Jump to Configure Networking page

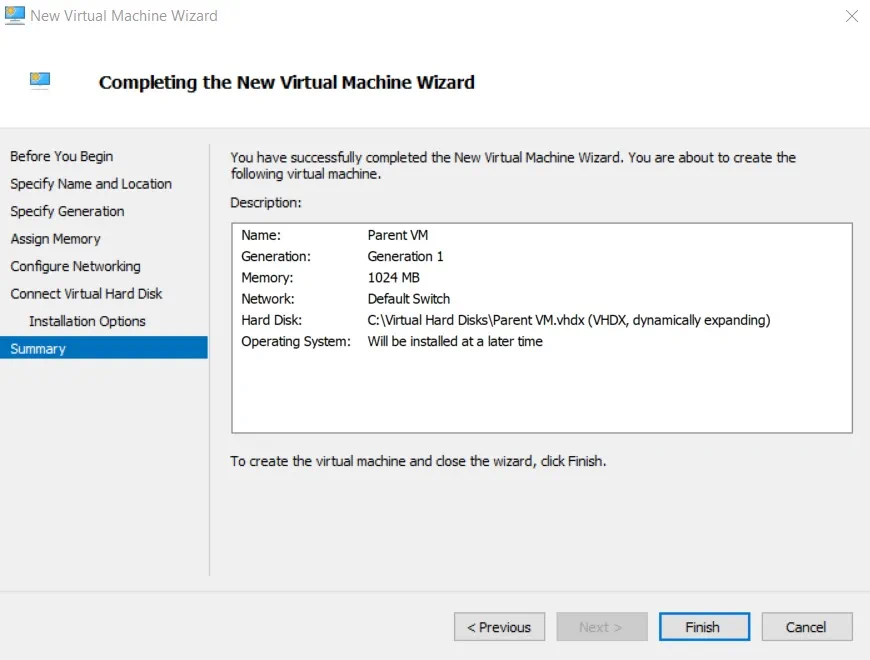(x=76, y=266)
